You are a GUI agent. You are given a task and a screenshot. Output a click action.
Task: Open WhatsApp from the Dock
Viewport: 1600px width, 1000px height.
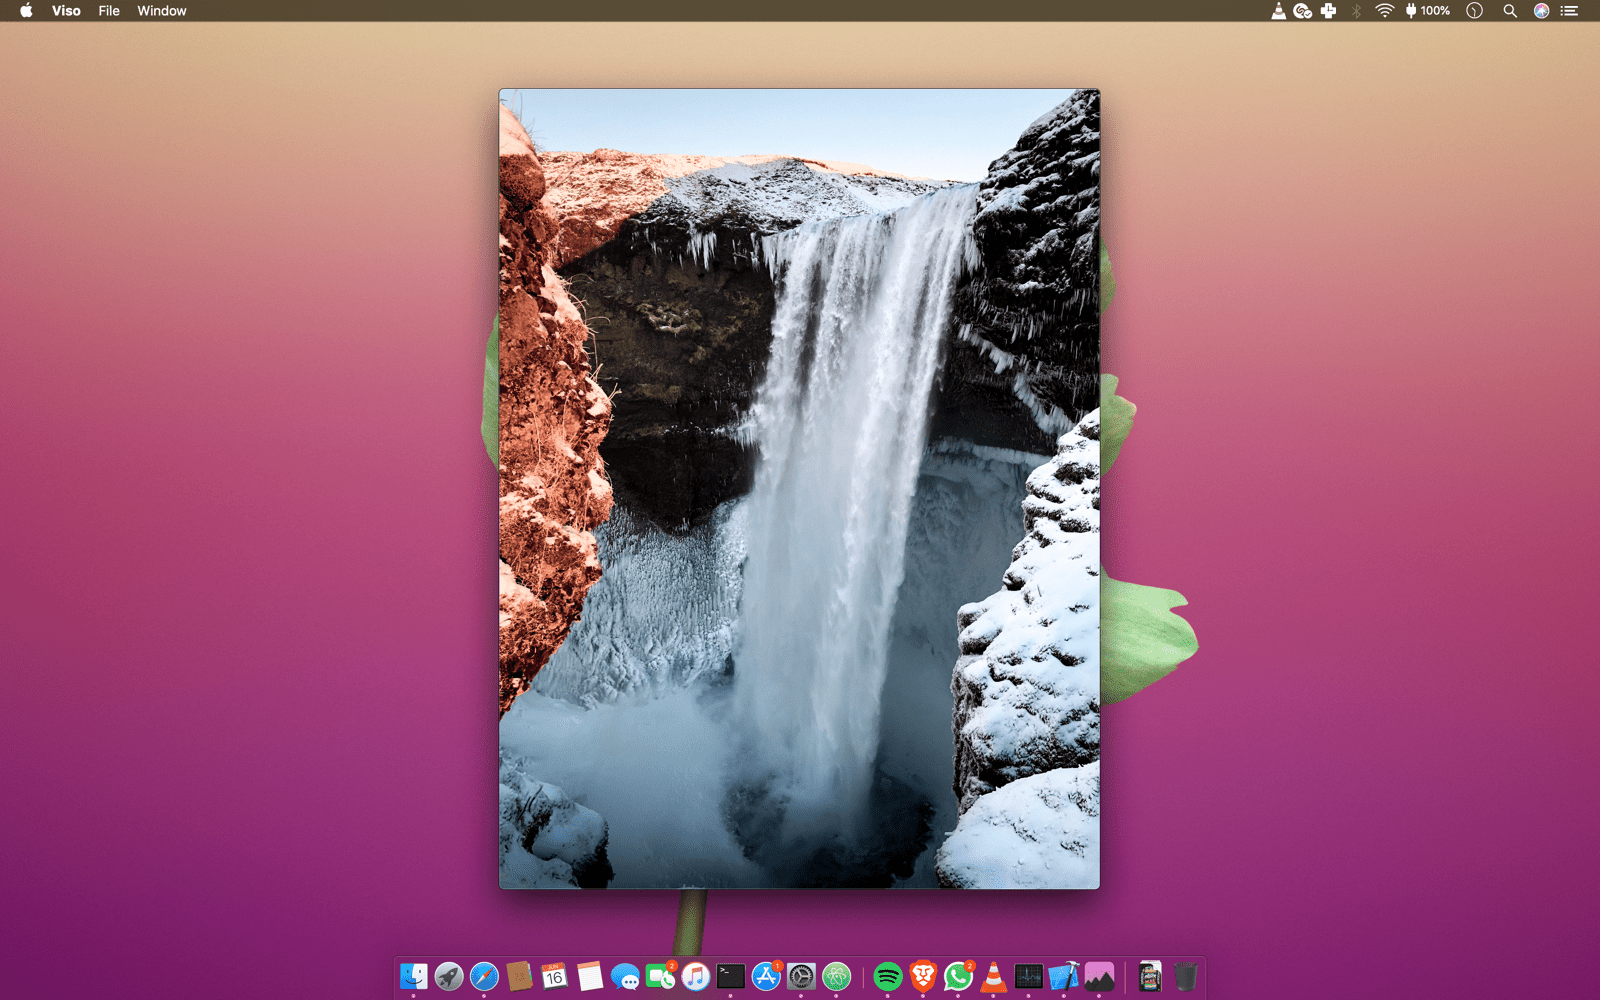958,976
